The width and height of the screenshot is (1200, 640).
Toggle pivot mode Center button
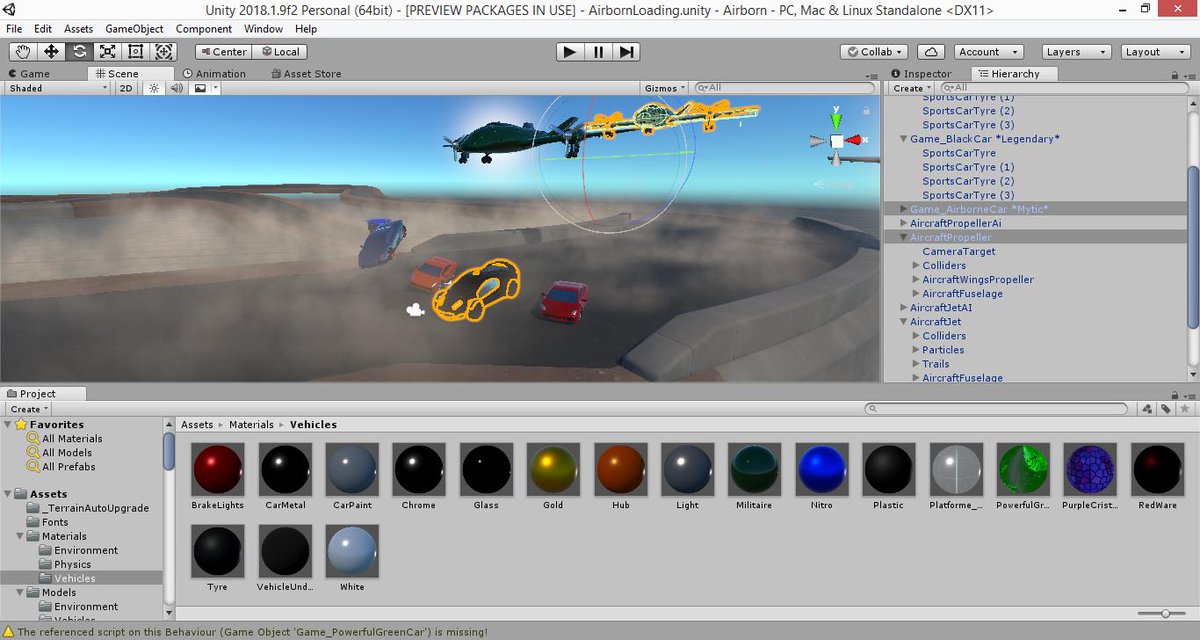click(x=222, y=52)
